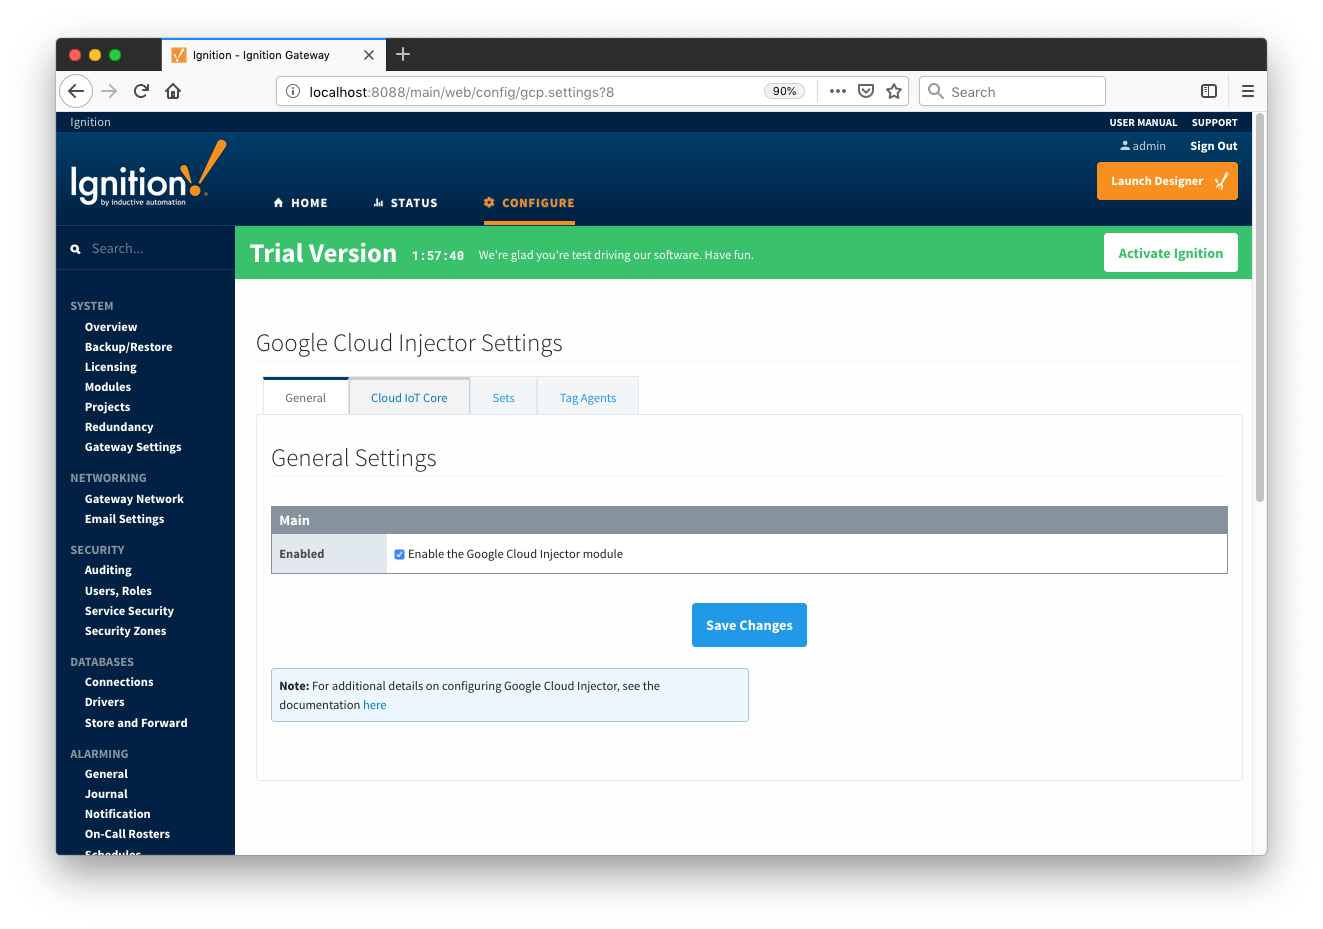Go to browser home page icon
Viewport: 1323px width, 929px height.
click(x=173, y=91)
